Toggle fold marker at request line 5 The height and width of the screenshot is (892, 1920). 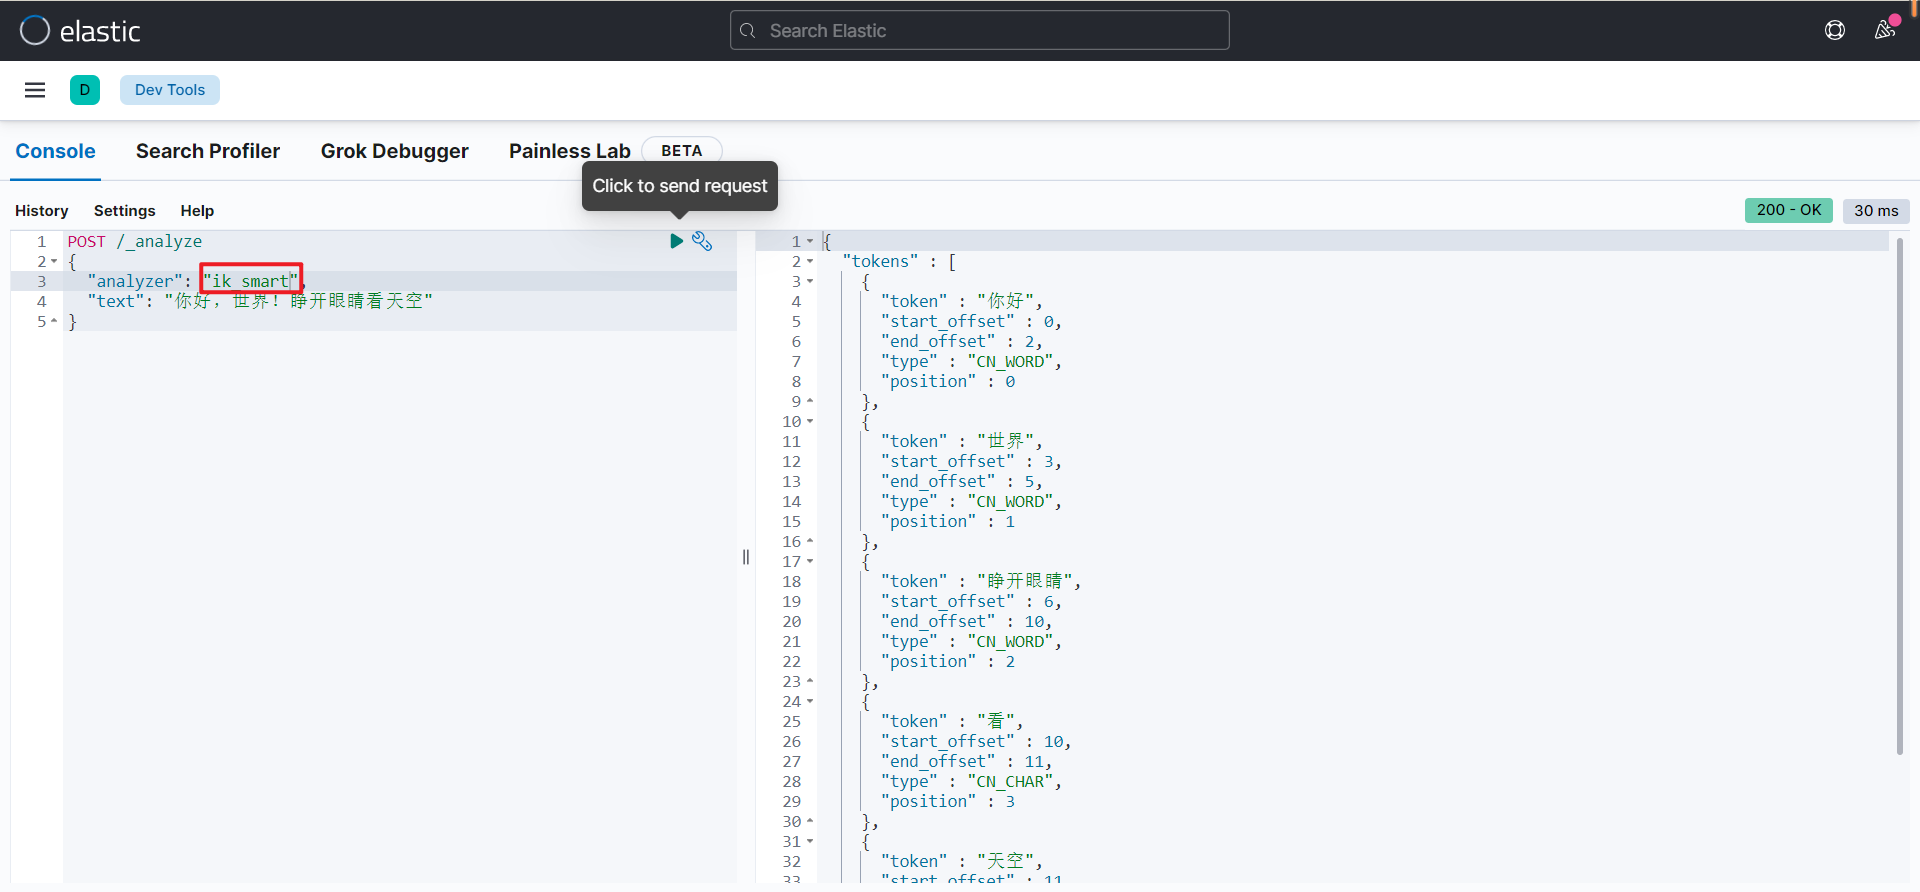tap(54, 322)
